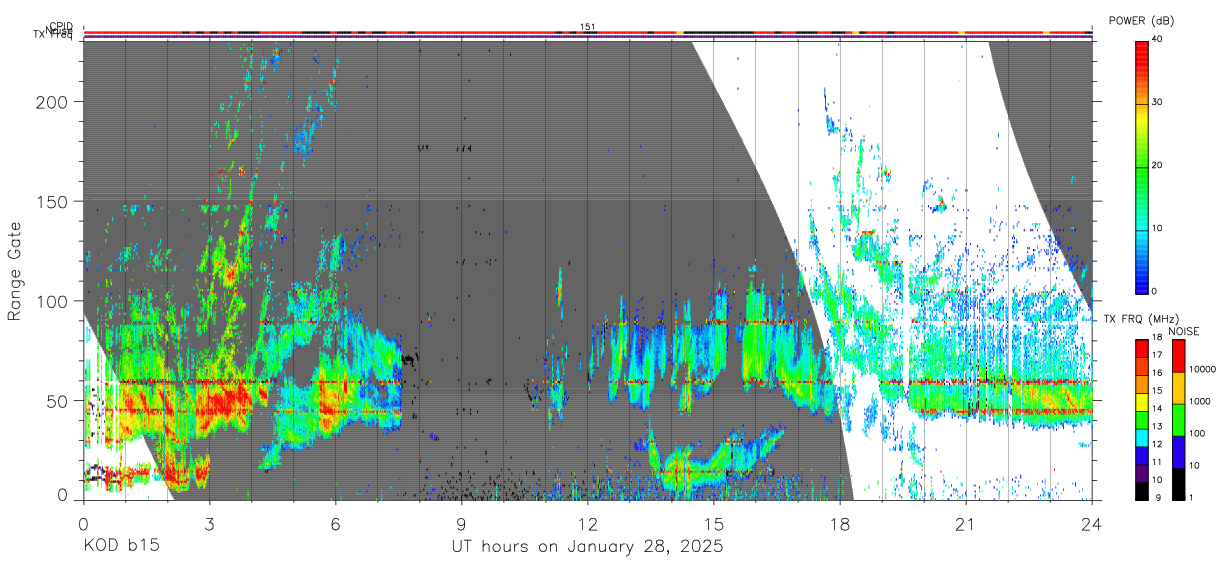Click power scale value '20'

pos(1158,166)
